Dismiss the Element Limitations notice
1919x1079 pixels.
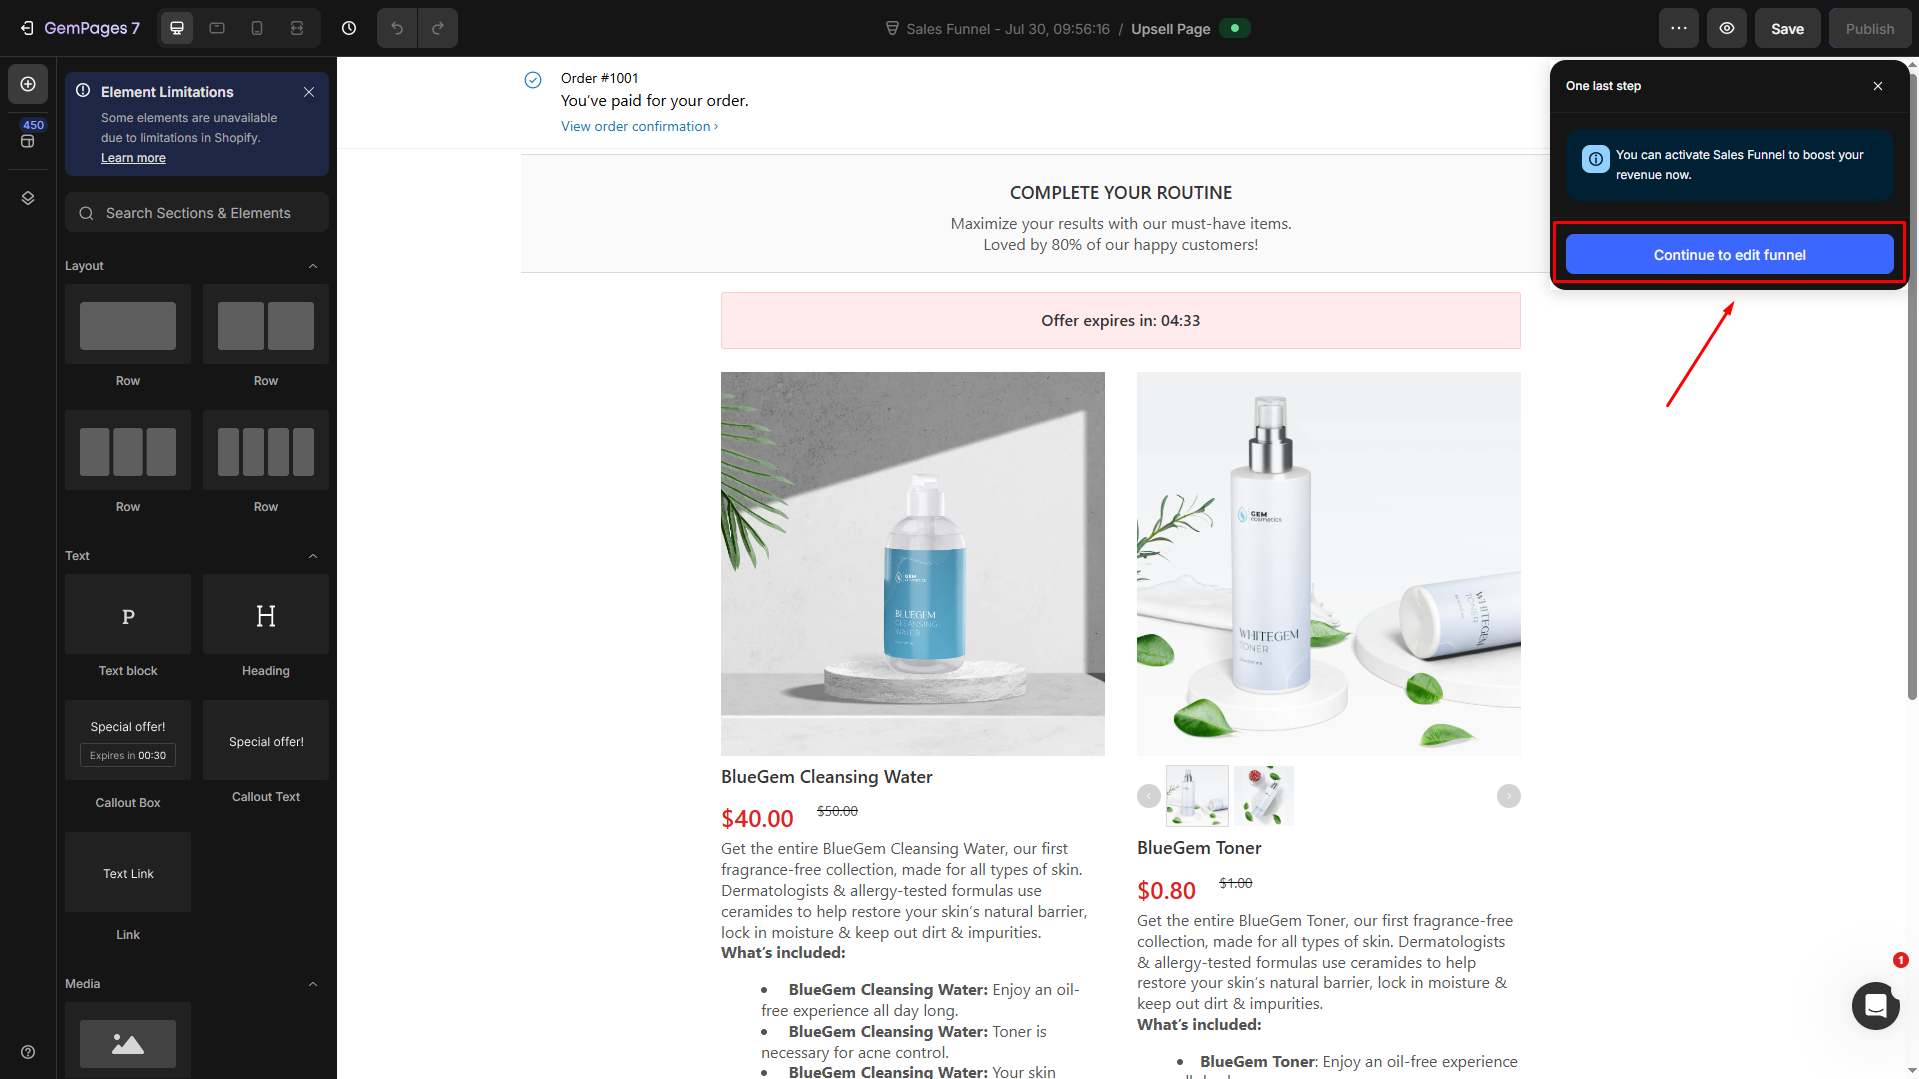tap(309, 92)
